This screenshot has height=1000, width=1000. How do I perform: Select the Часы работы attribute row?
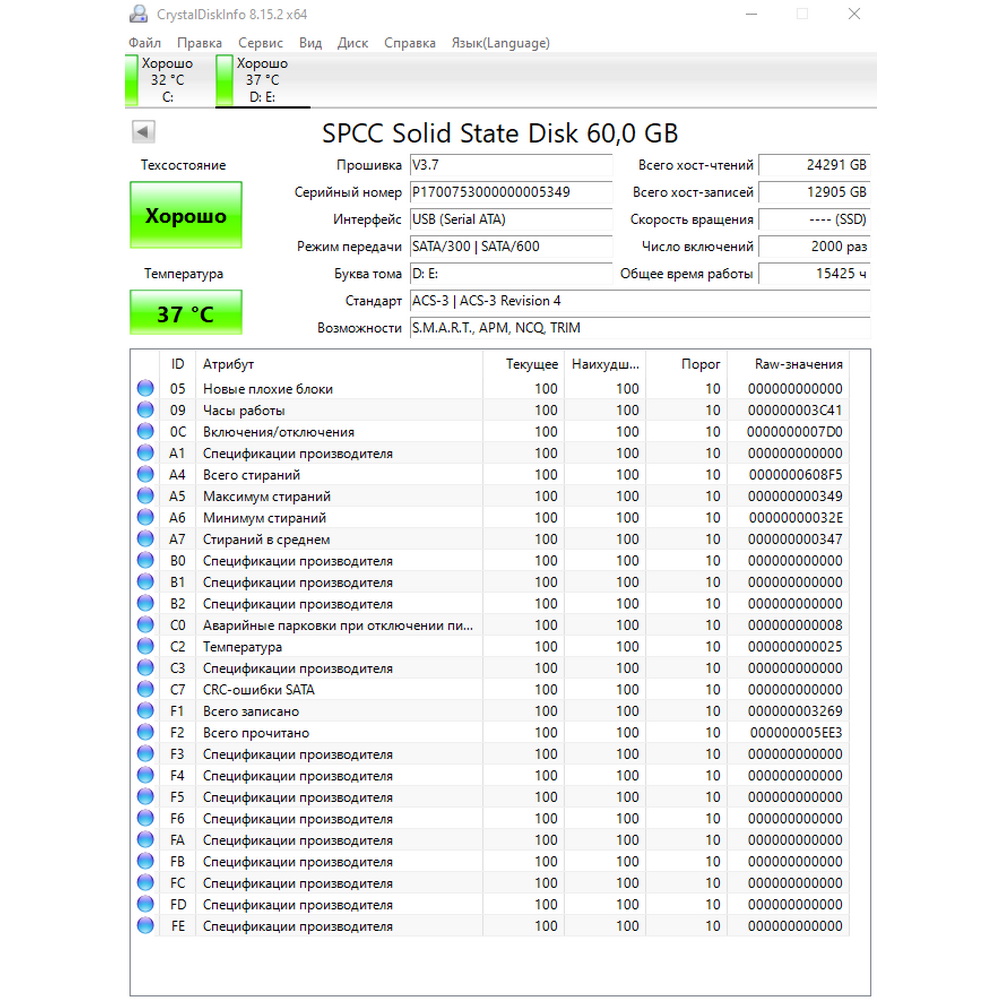click(x=490, y=410)
